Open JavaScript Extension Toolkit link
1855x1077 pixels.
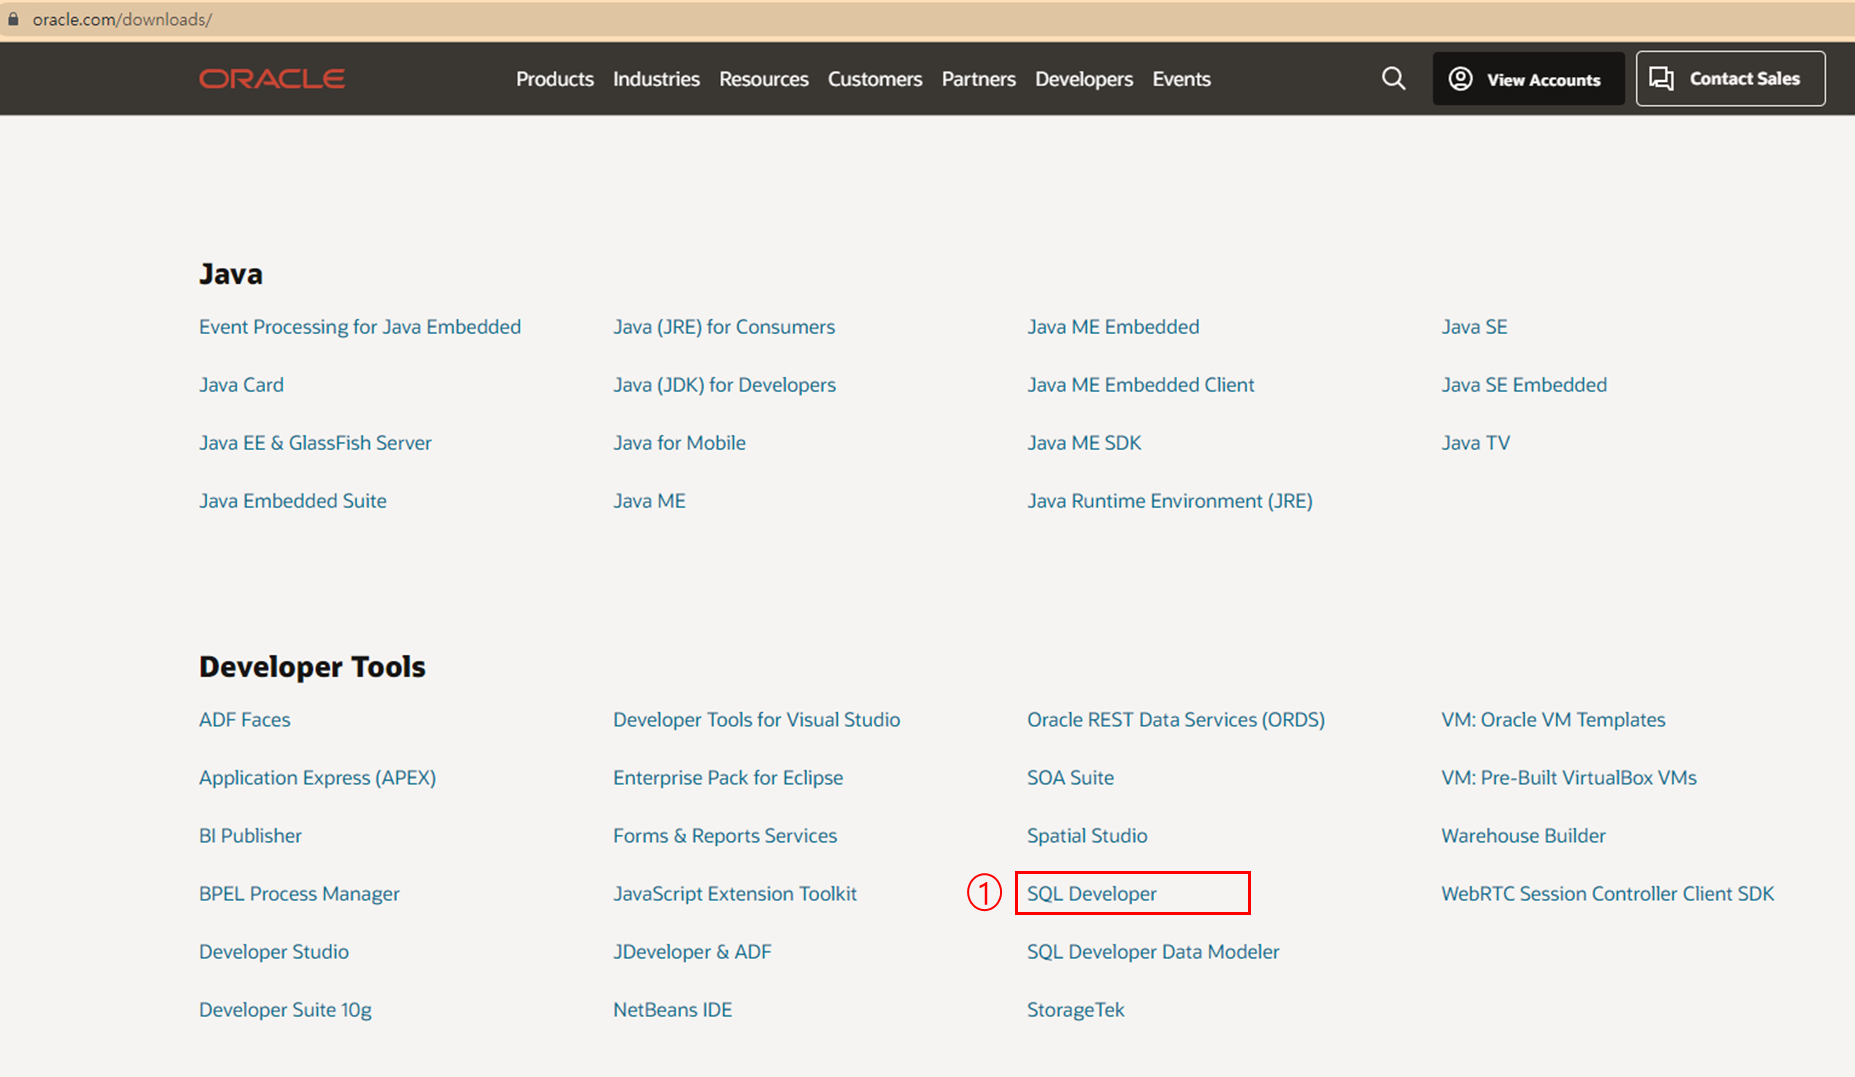click(735, 894)
